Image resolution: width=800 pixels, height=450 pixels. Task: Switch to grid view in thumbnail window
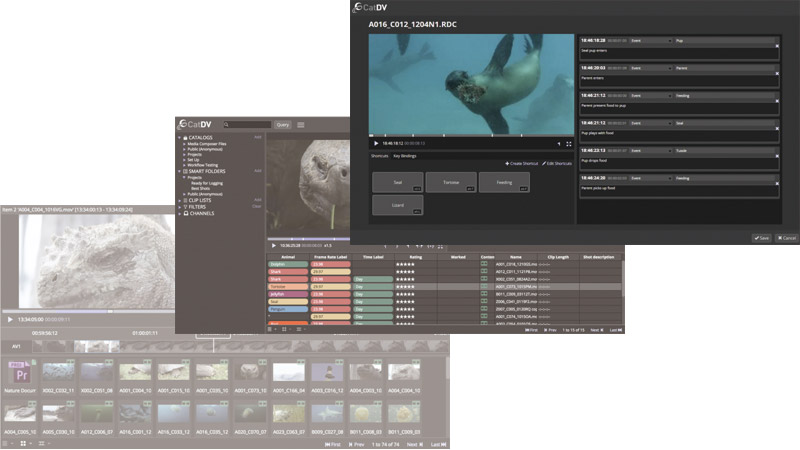23,444
